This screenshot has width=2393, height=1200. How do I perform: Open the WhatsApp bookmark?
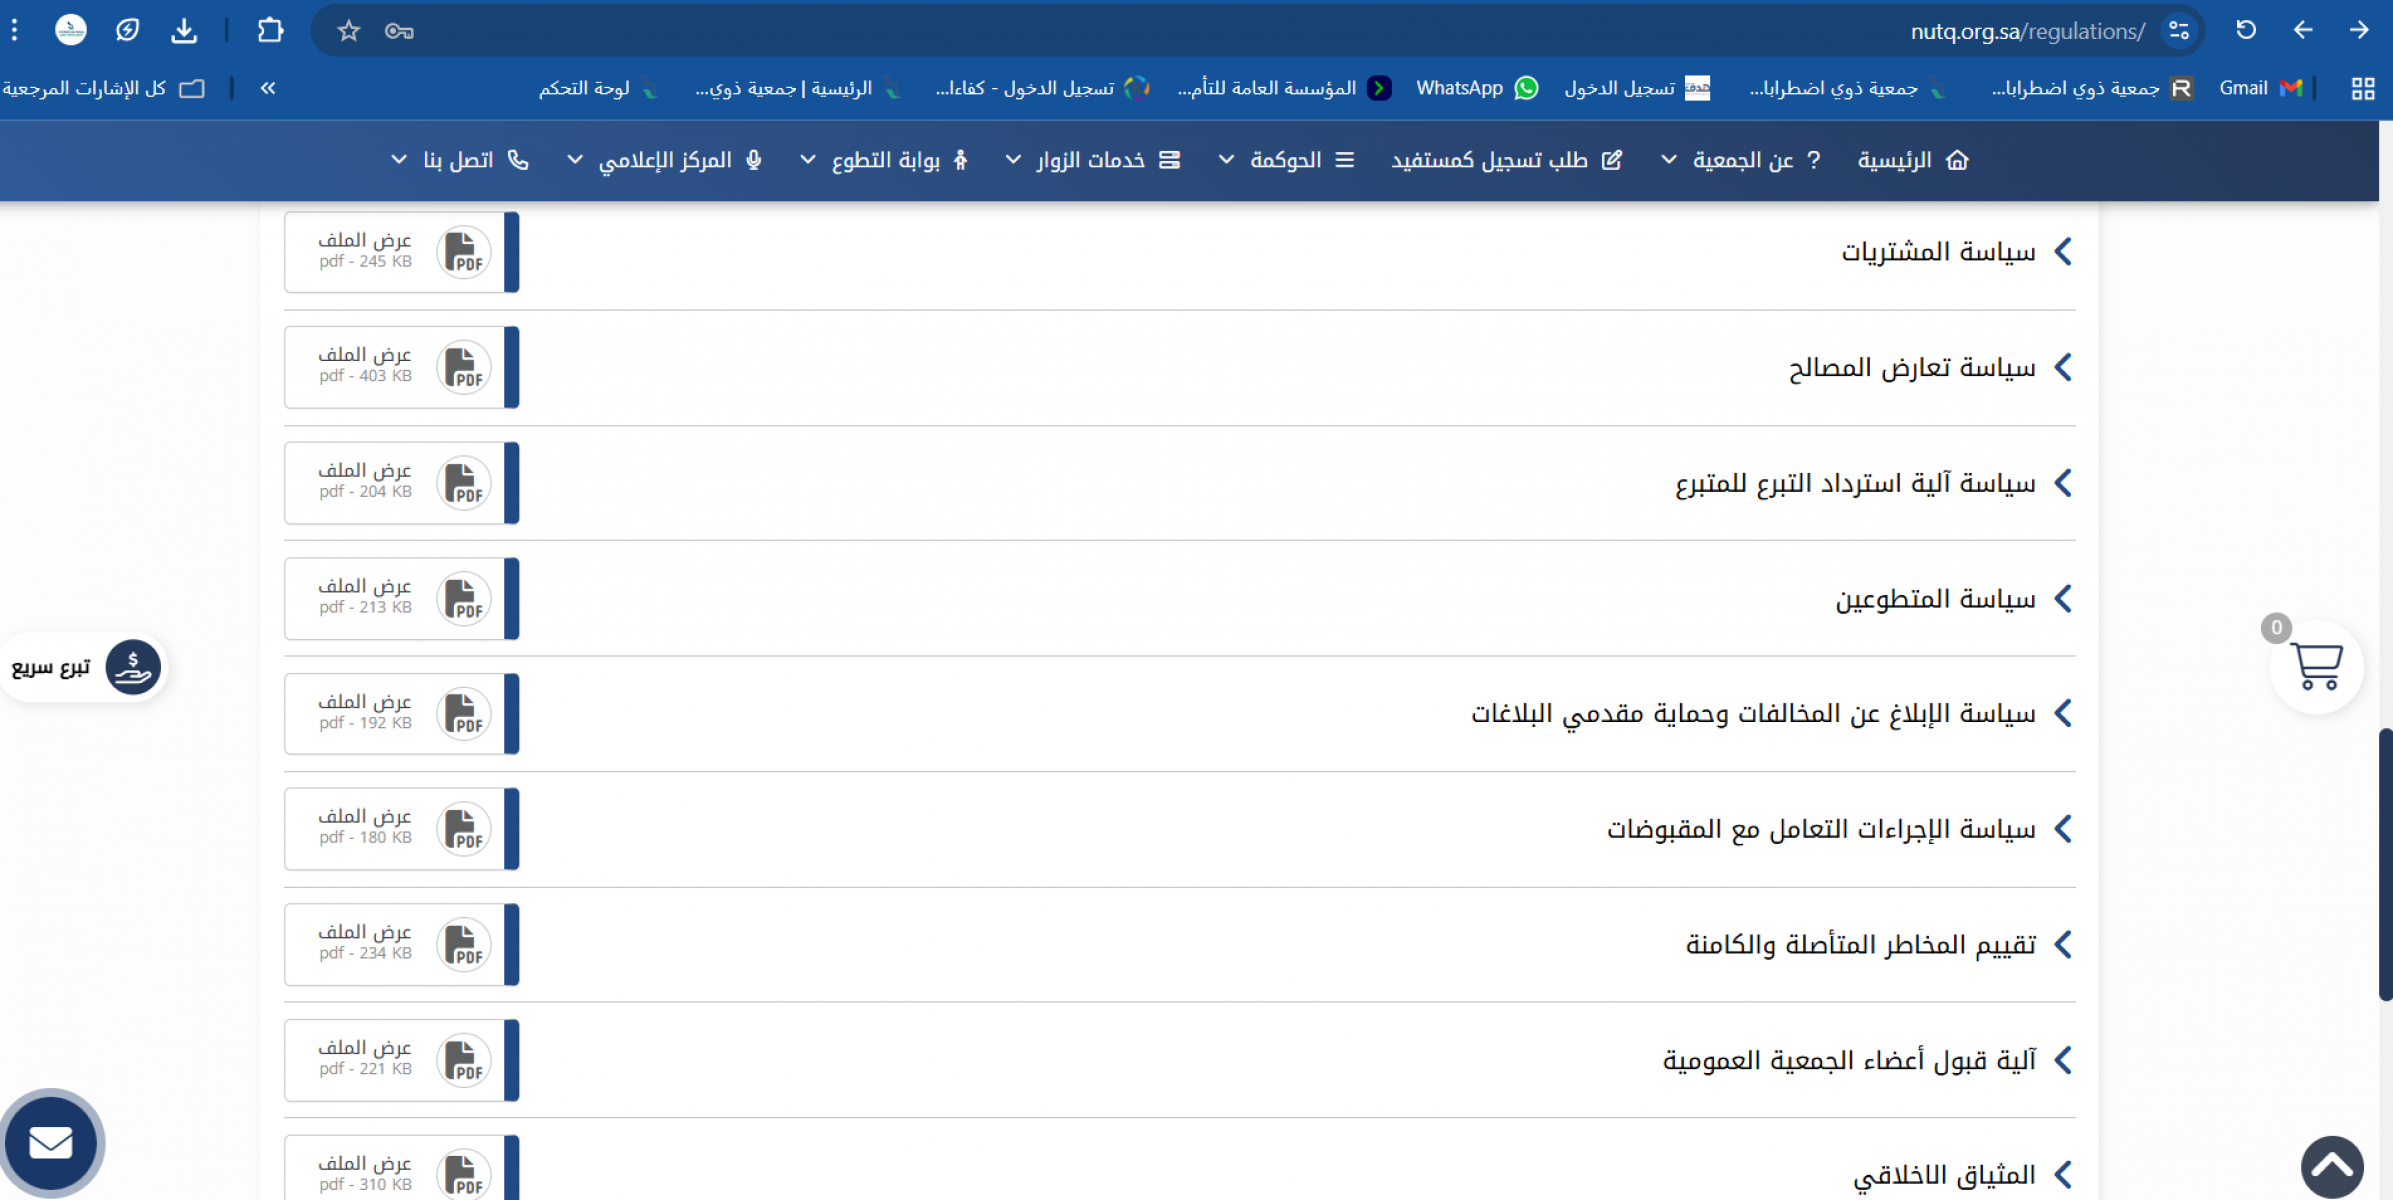(1476, 88)
